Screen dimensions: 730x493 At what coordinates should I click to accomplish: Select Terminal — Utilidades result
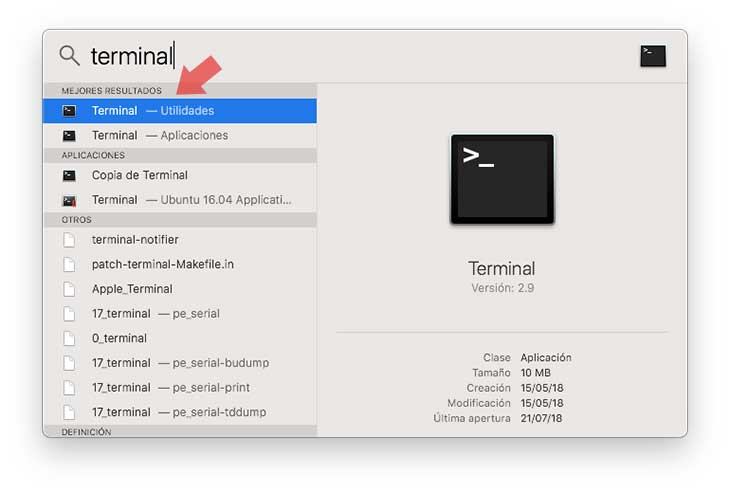(x=180, y=111)
